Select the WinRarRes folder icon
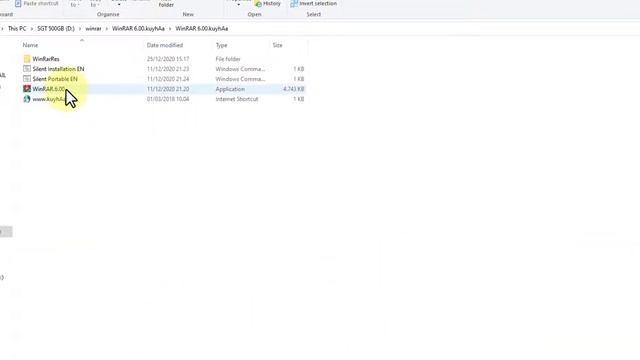The height and width of the screenshot is (360, 640). click(x=27, y=59)
